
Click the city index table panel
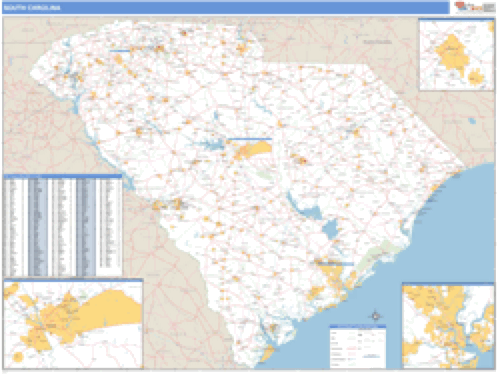click(63, 226)
